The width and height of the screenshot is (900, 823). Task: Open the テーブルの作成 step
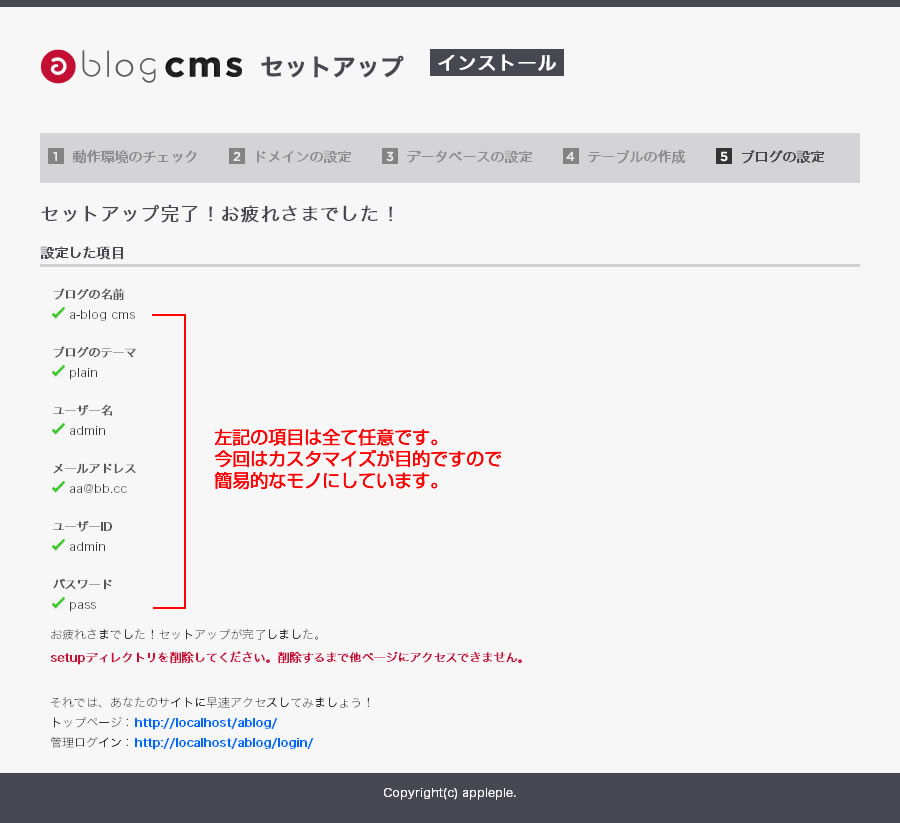coord(636,157)
